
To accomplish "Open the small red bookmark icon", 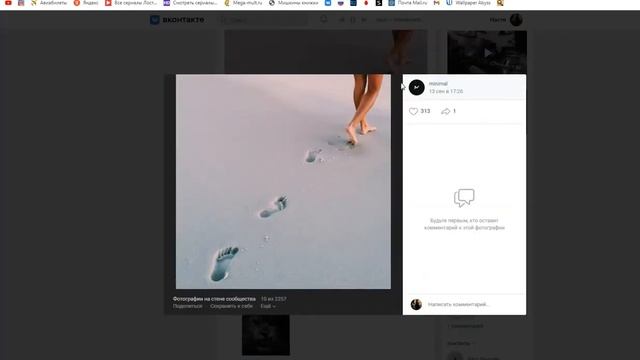I will click(366, 3).
